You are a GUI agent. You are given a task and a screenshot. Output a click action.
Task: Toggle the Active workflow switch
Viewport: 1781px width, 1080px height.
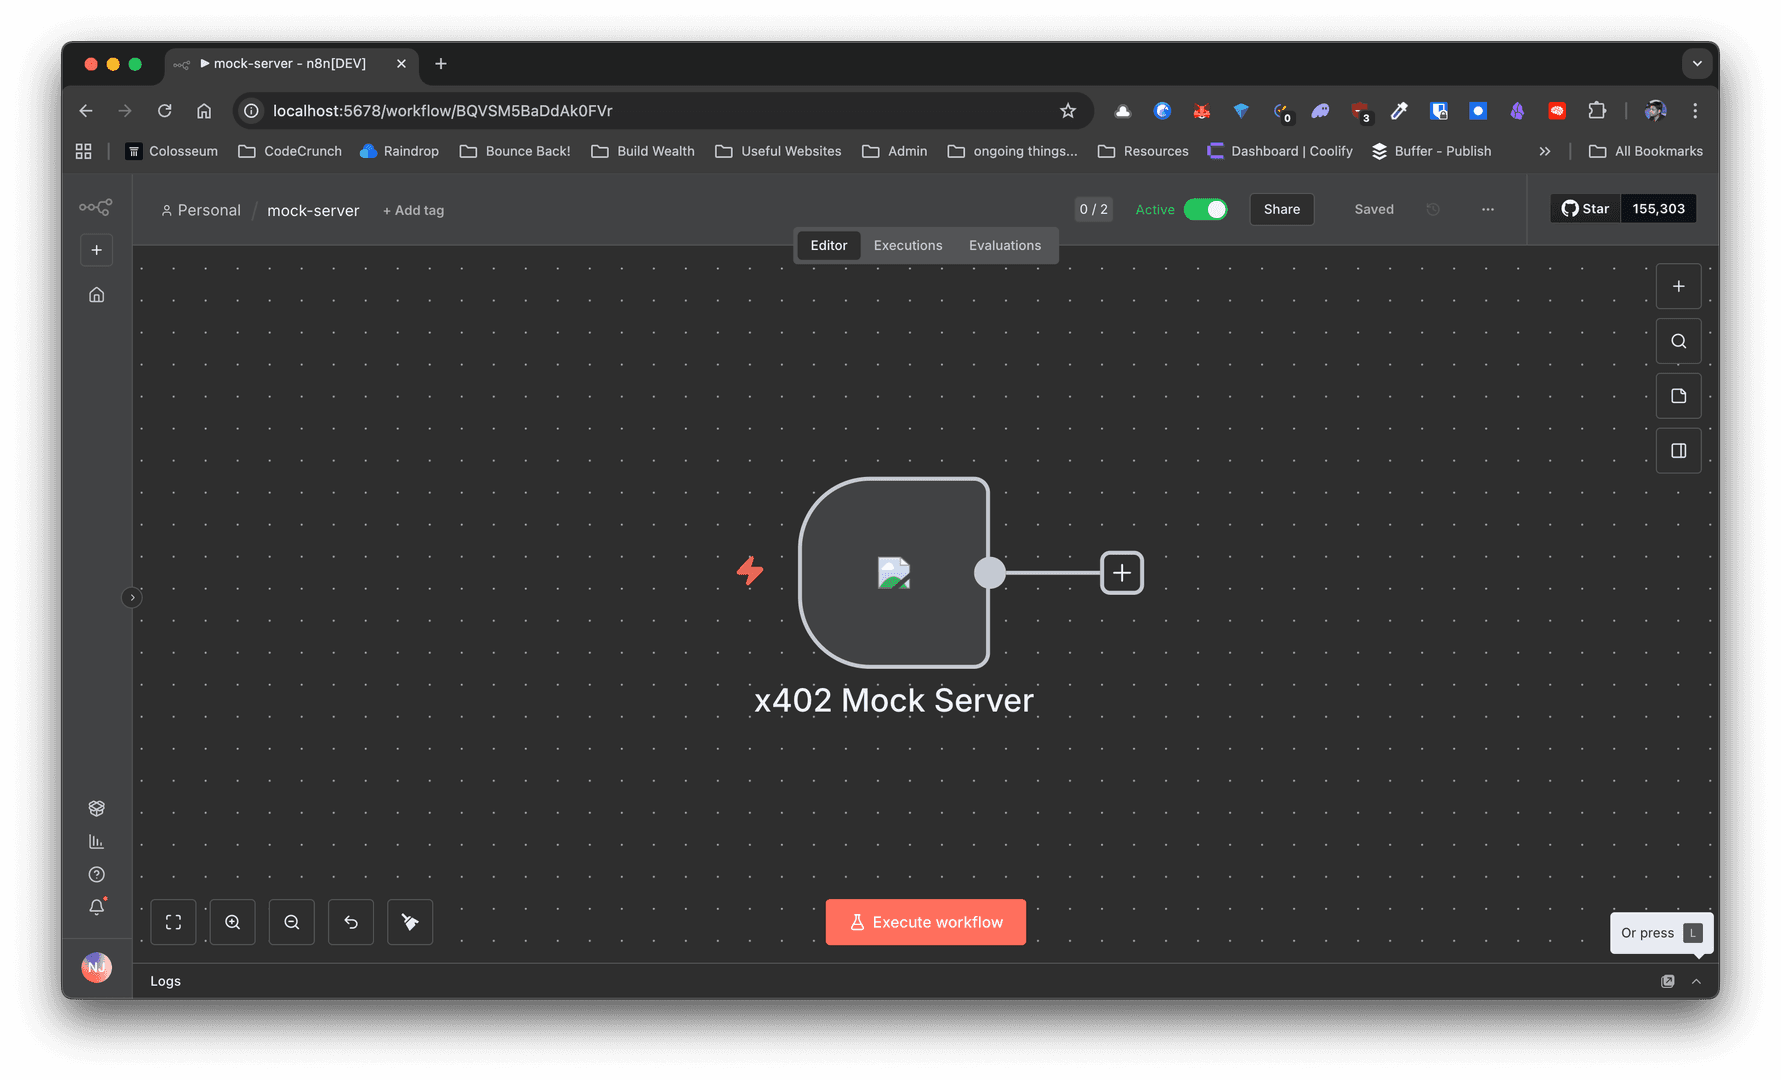pos(1206,209)
